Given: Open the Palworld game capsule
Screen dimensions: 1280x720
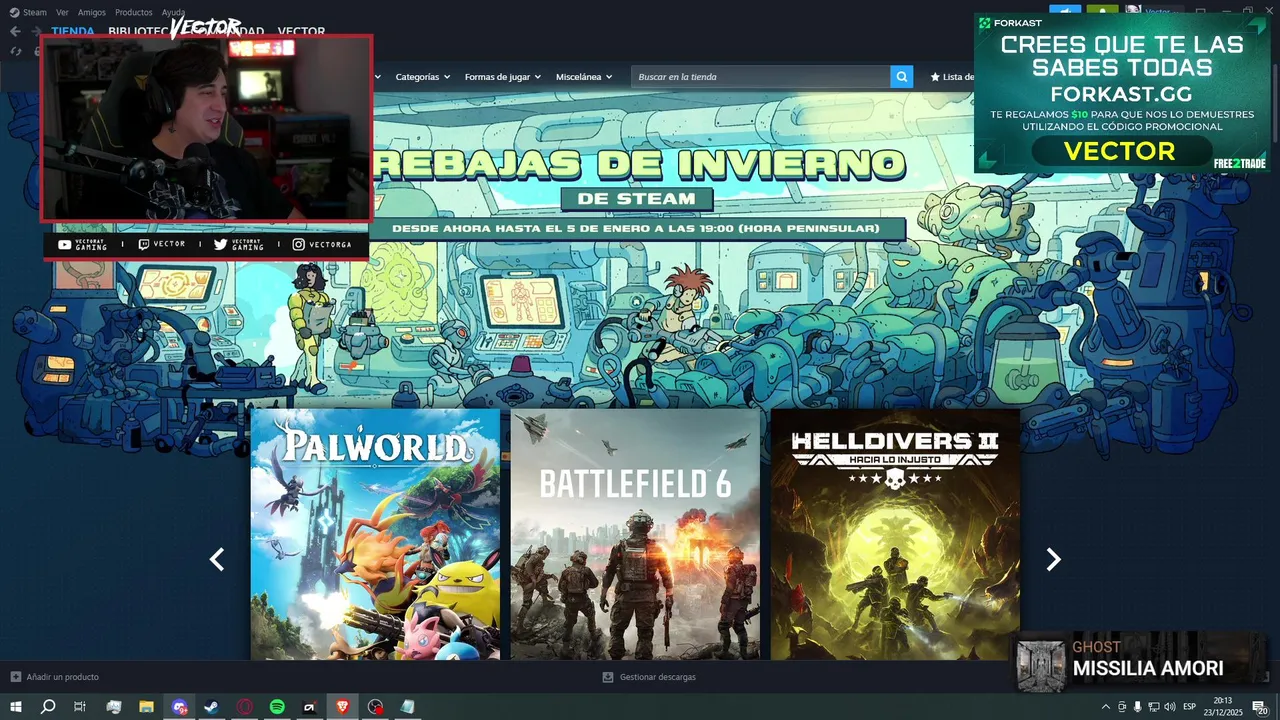Looking at the screenshot, I should pos(375,534).
